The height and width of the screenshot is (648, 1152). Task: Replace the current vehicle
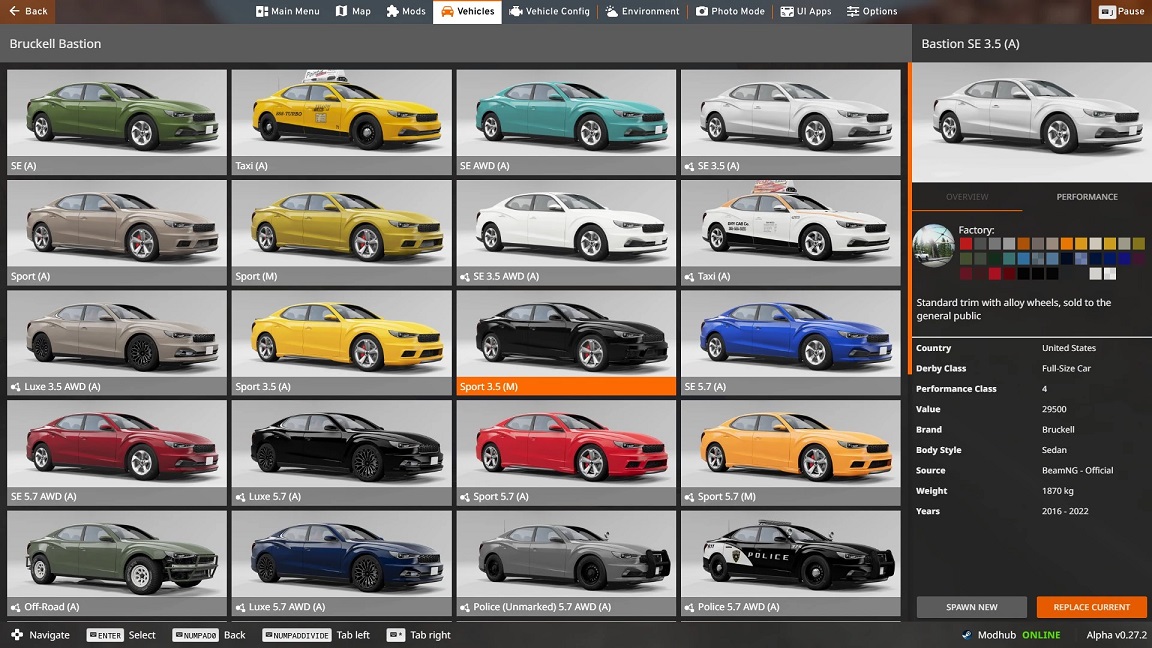point(1091,607)
